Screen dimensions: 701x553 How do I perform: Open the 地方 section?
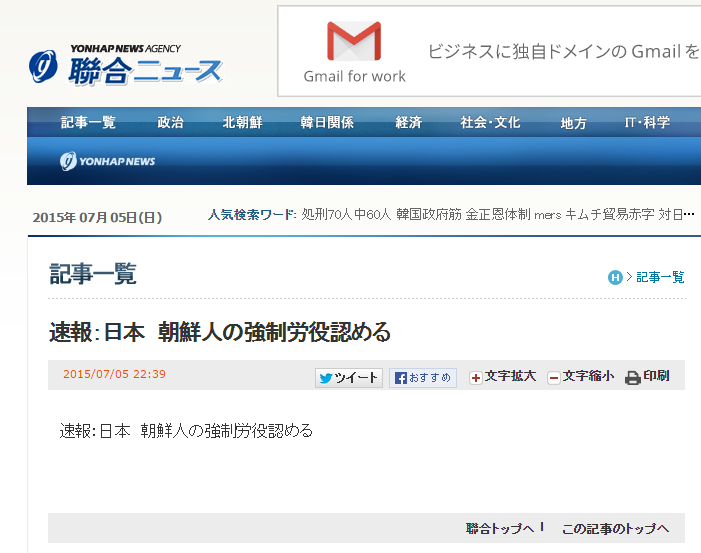coord(573,122)
